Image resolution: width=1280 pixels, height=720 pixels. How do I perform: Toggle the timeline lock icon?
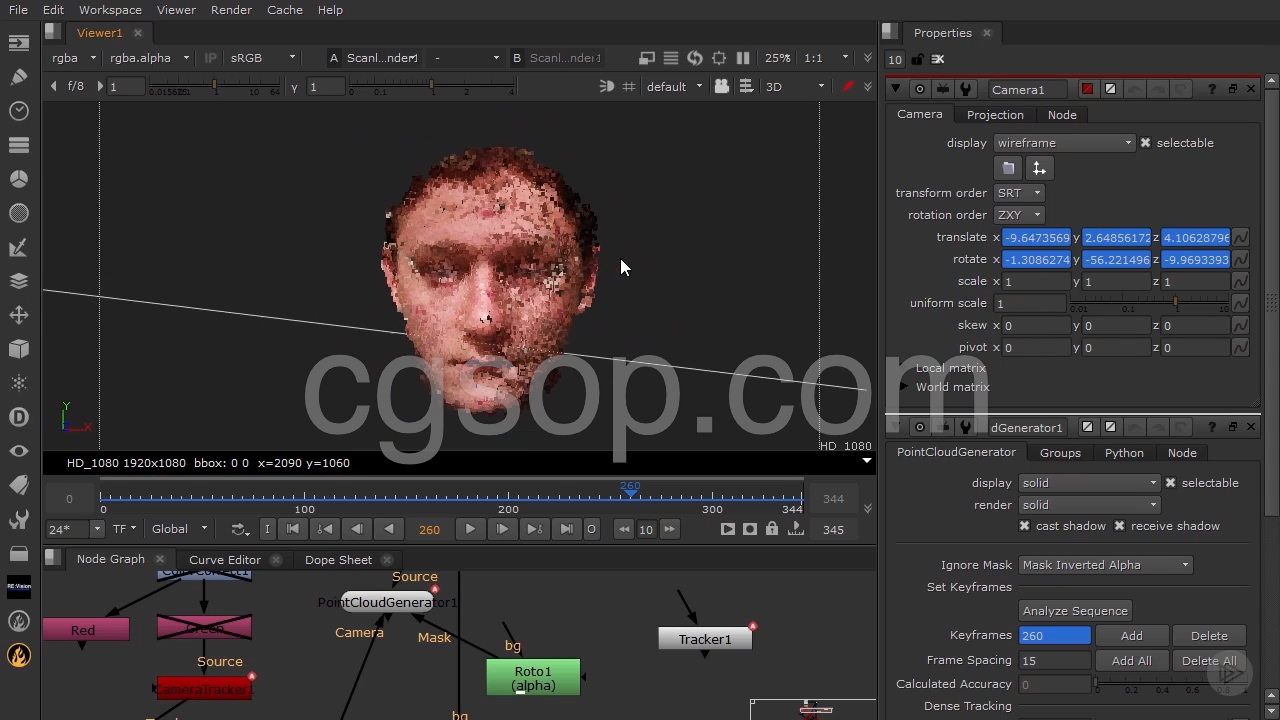click(x=772, y=529)
